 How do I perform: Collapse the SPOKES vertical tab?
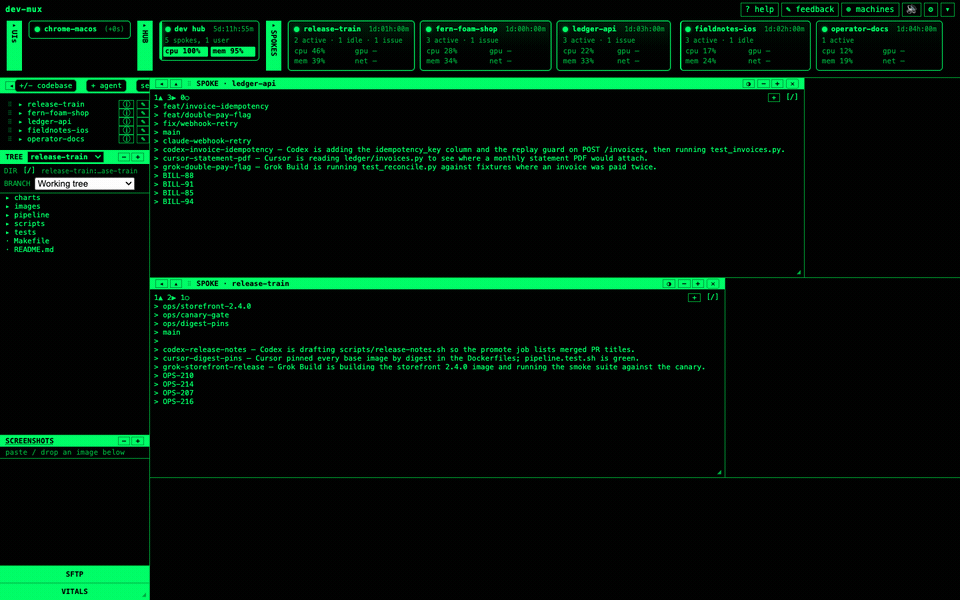tap(274, 45)
